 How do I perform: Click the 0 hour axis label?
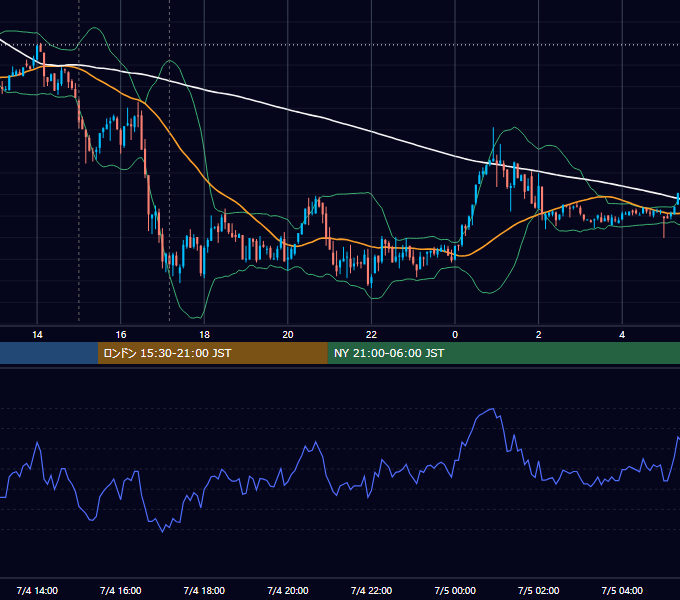click(455, 335)
